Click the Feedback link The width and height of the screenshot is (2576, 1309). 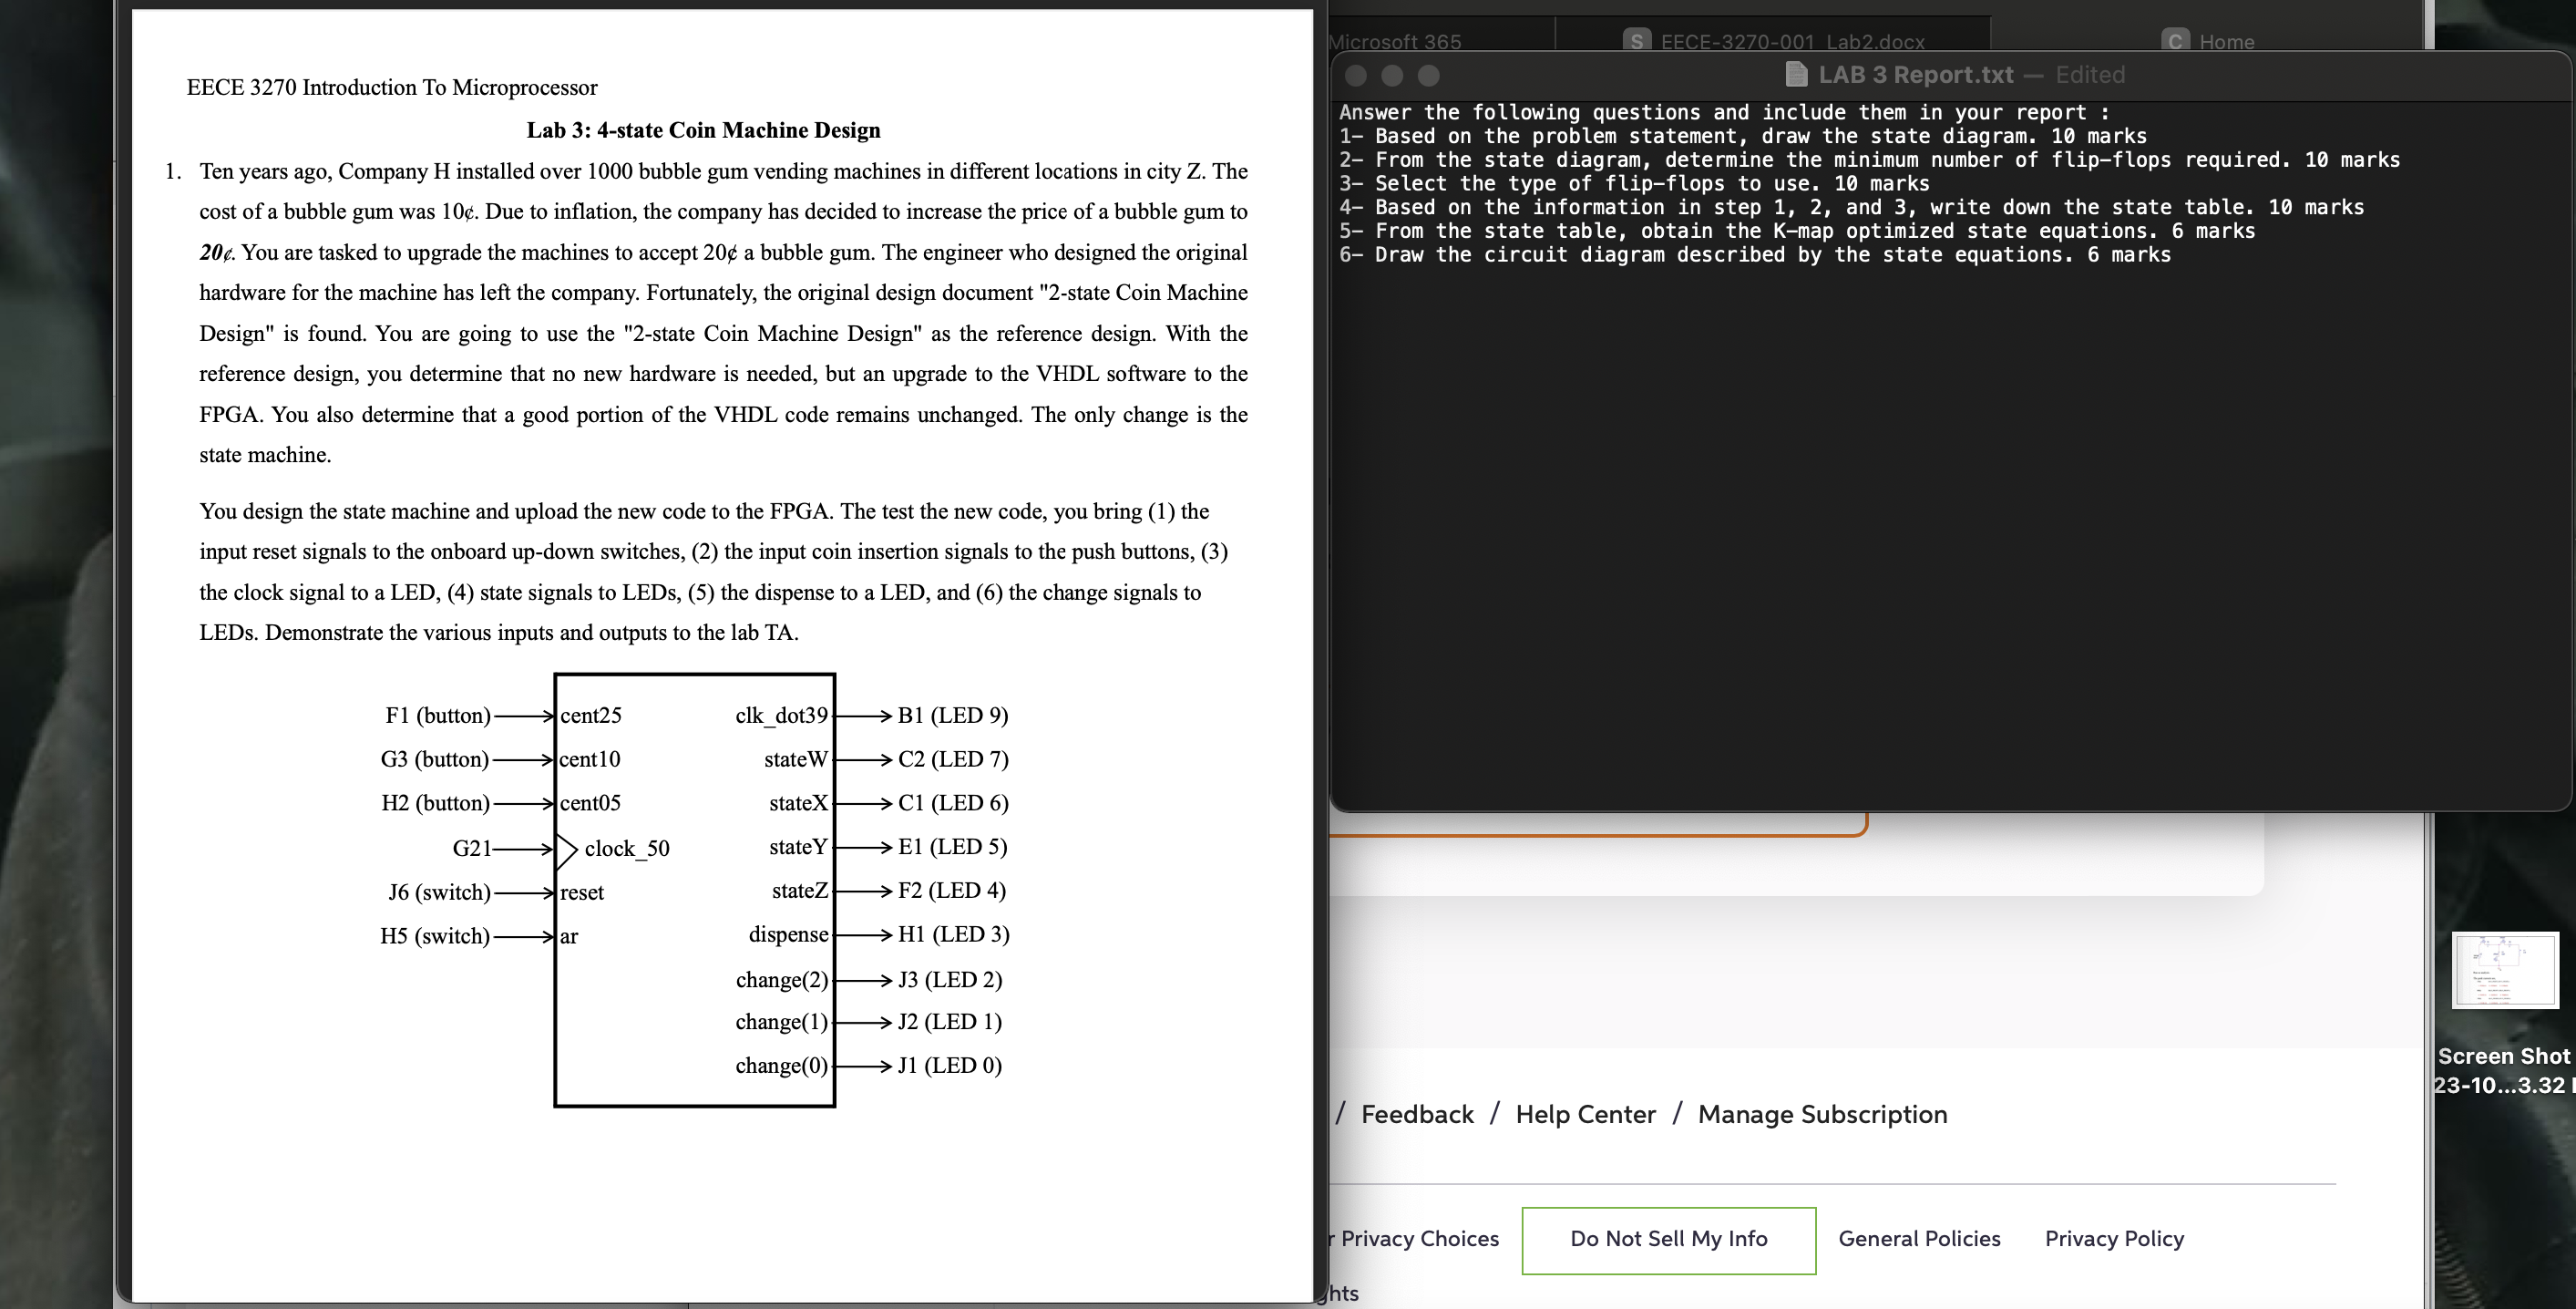click(1417, 1114)
